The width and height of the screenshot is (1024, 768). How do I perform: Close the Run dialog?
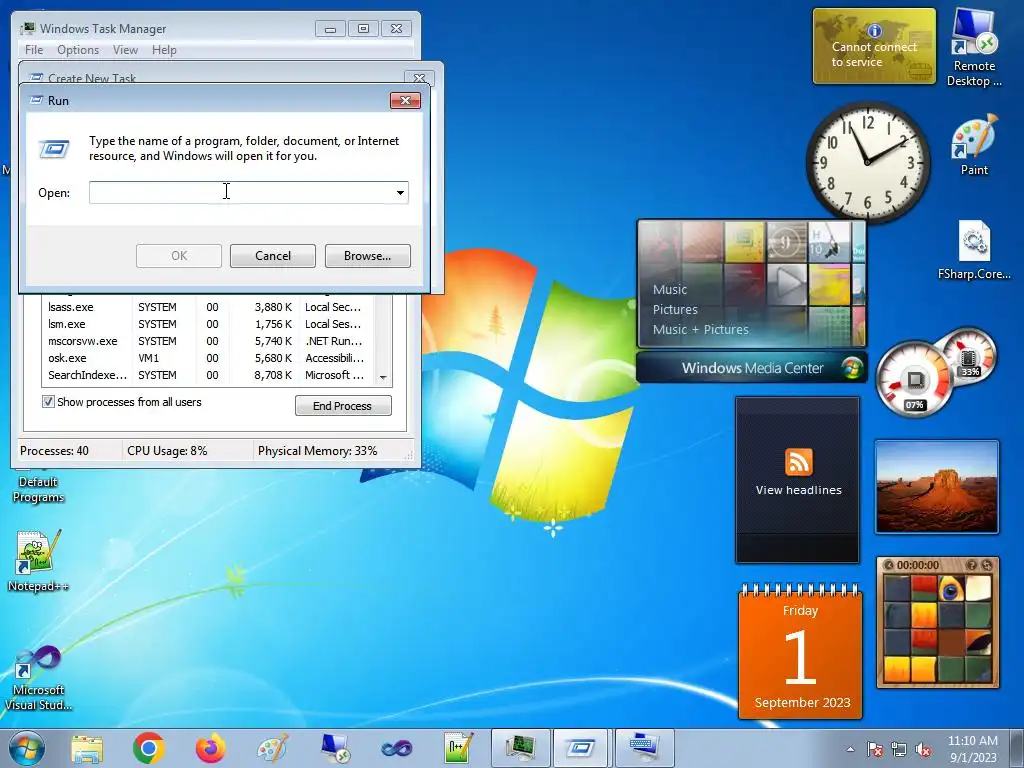coord(405,101)
